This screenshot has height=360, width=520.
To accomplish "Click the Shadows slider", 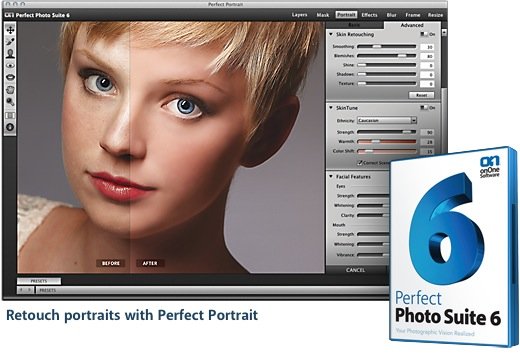I will point(387,74).
